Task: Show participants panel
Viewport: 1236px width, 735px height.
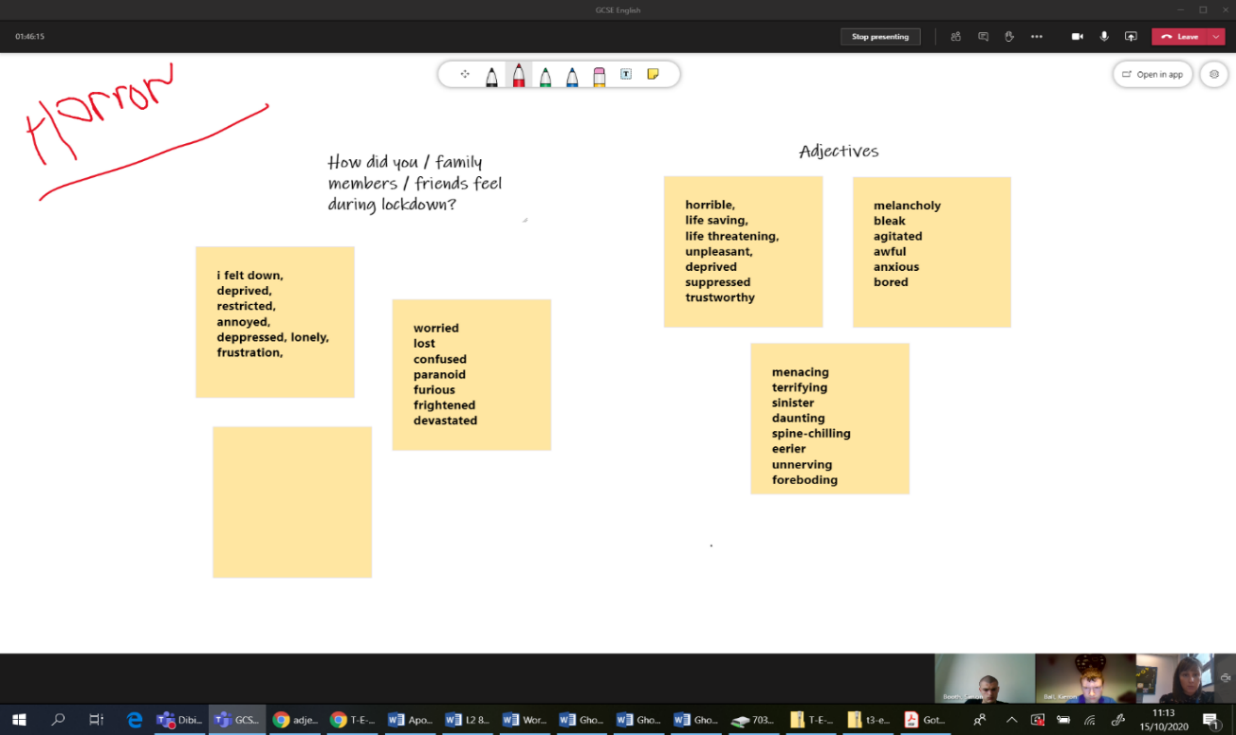Action: pyautogui.click(x=956, y=37)
